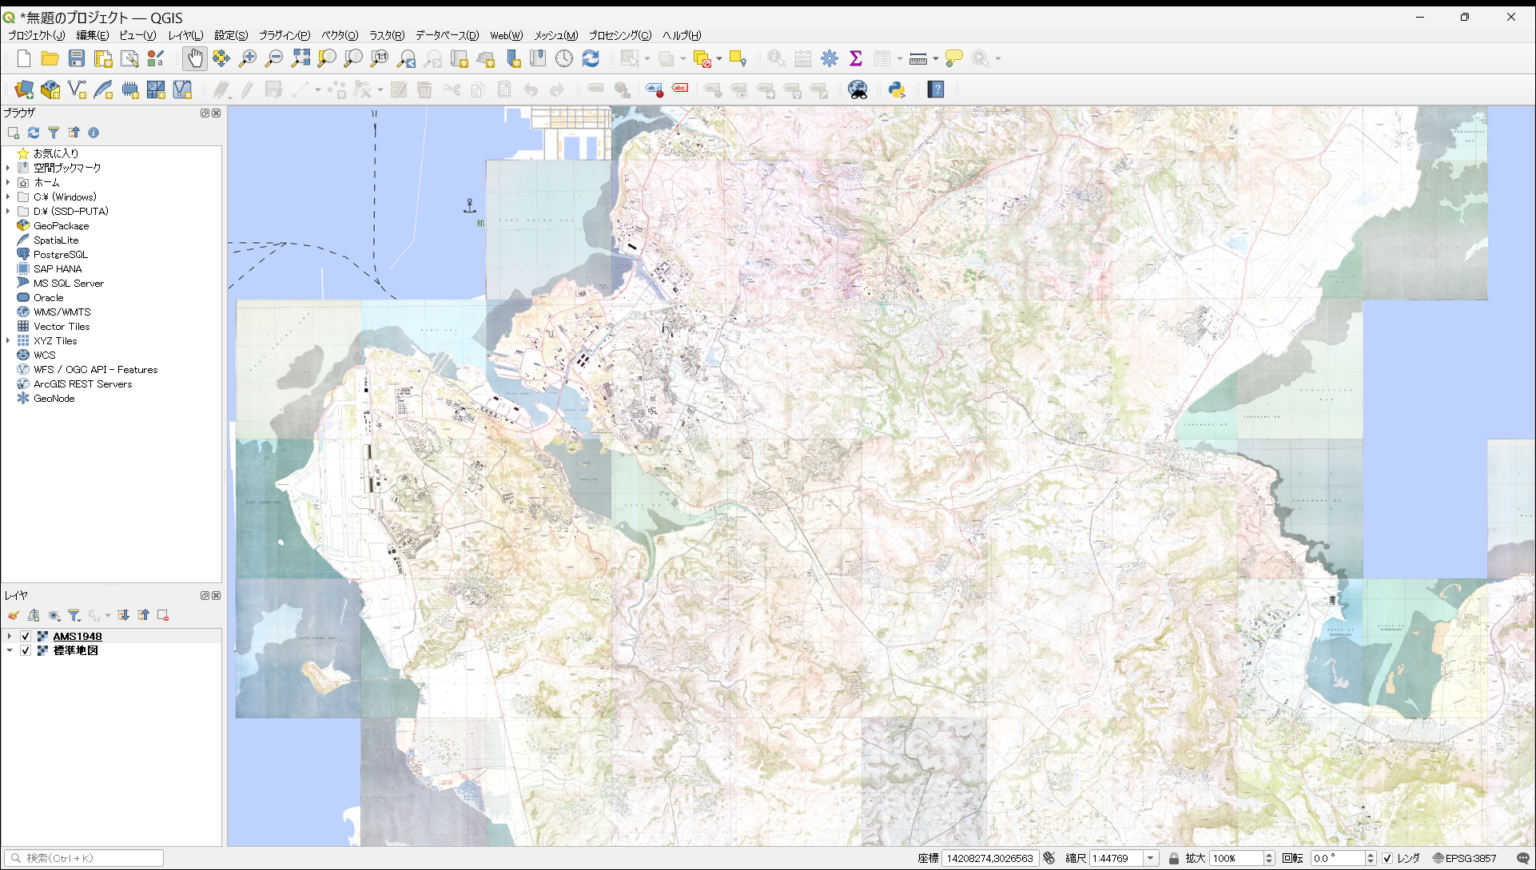This screenshot has height=870, width=1536.
Task: Expand the XYZ Tiles tree item
Action: pyautogui.click(x=8, y=340)
